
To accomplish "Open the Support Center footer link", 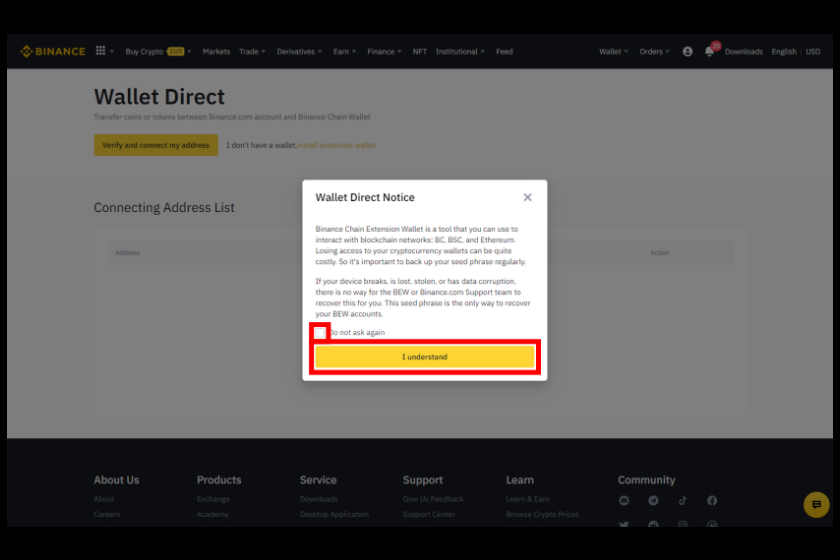I will click(x=429, y=514).
